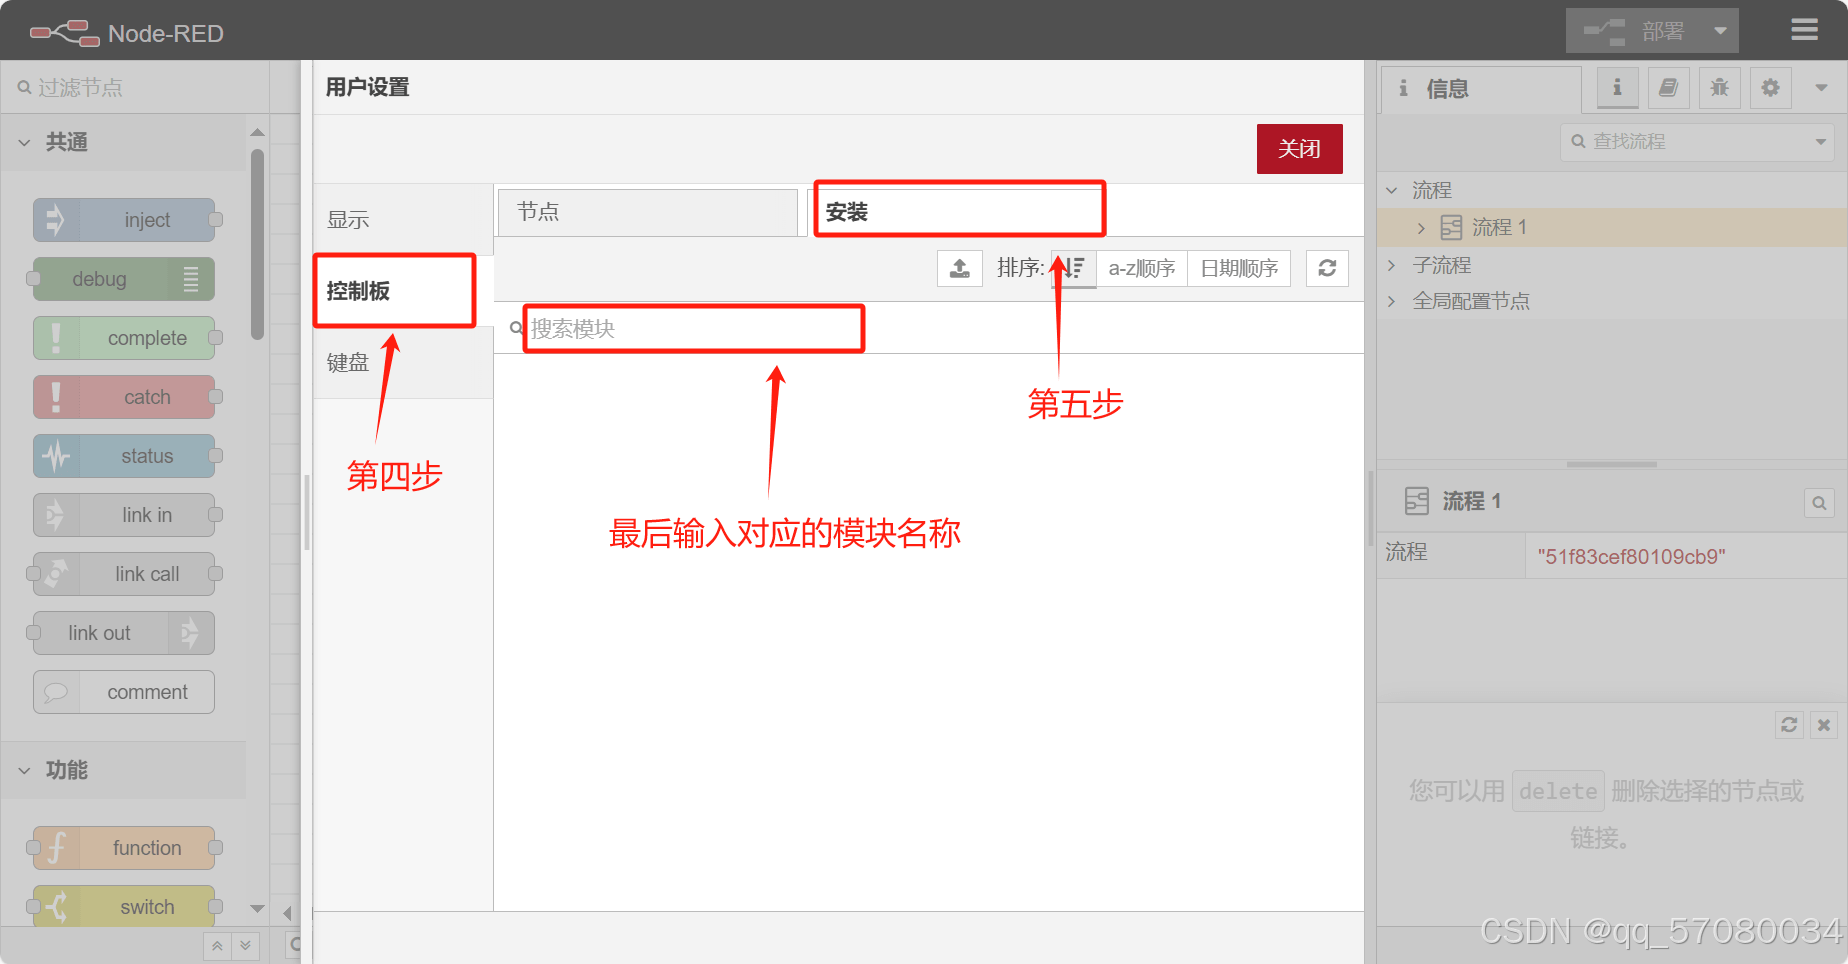Open the 键盘 settings tab
The width and height of the screenshot is (1848, 964).
click(403, 363)
